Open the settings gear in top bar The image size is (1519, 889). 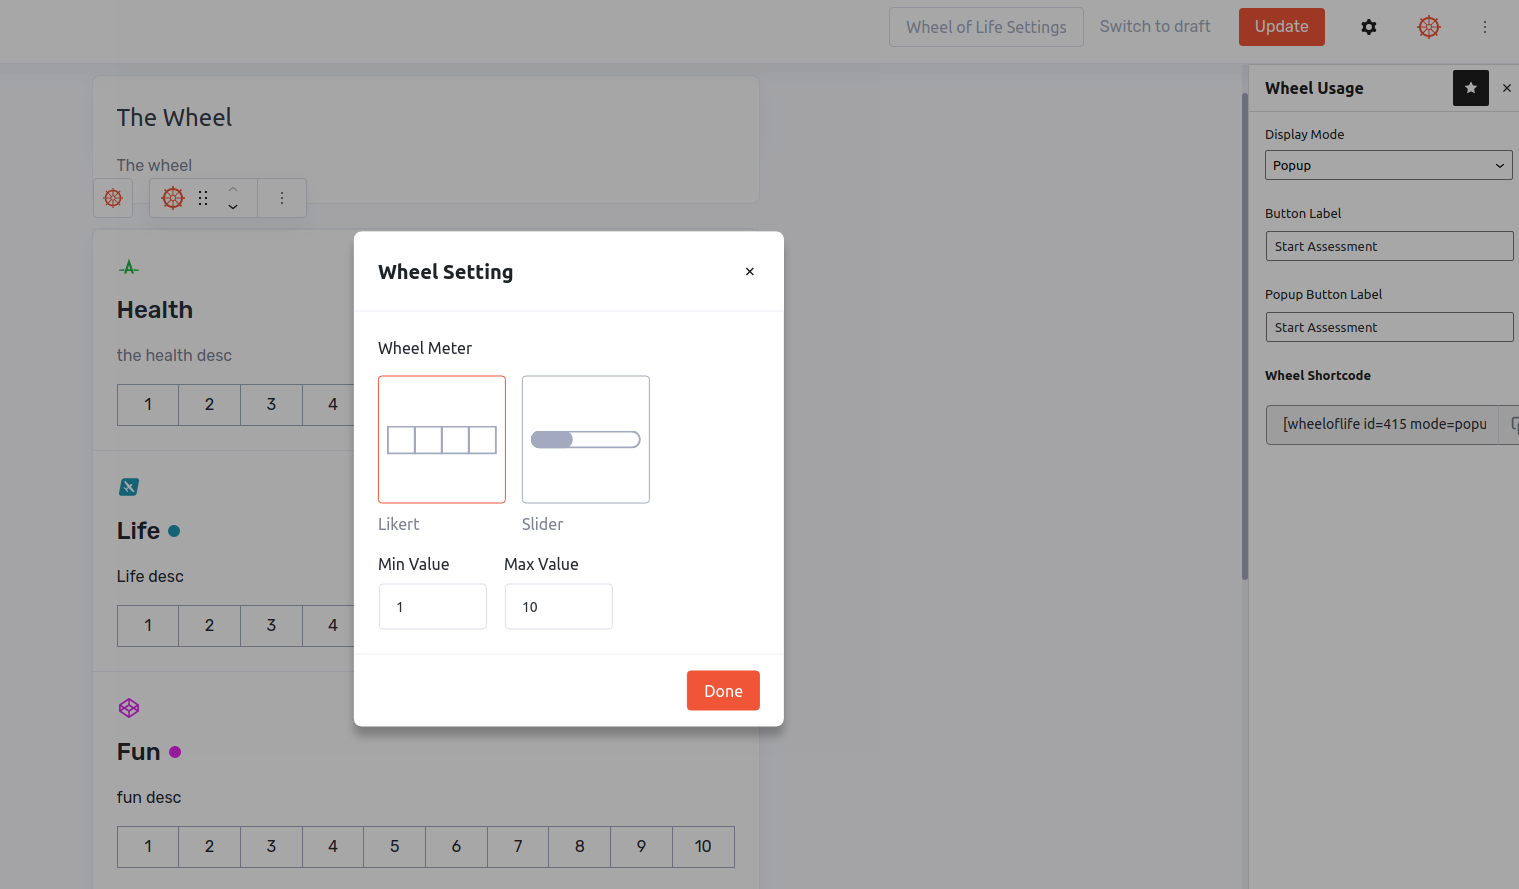point(1368,27)
